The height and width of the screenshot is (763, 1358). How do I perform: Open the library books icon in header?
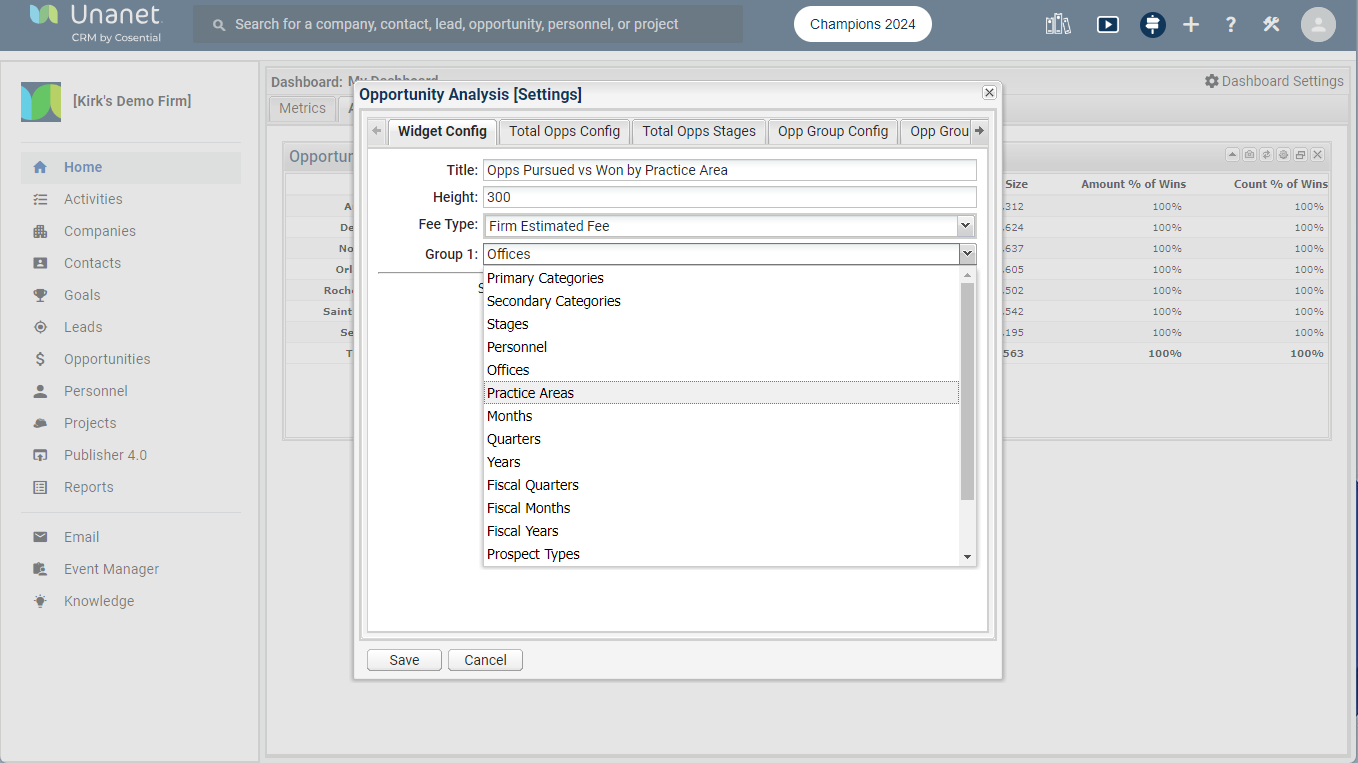pos(1058,25)
